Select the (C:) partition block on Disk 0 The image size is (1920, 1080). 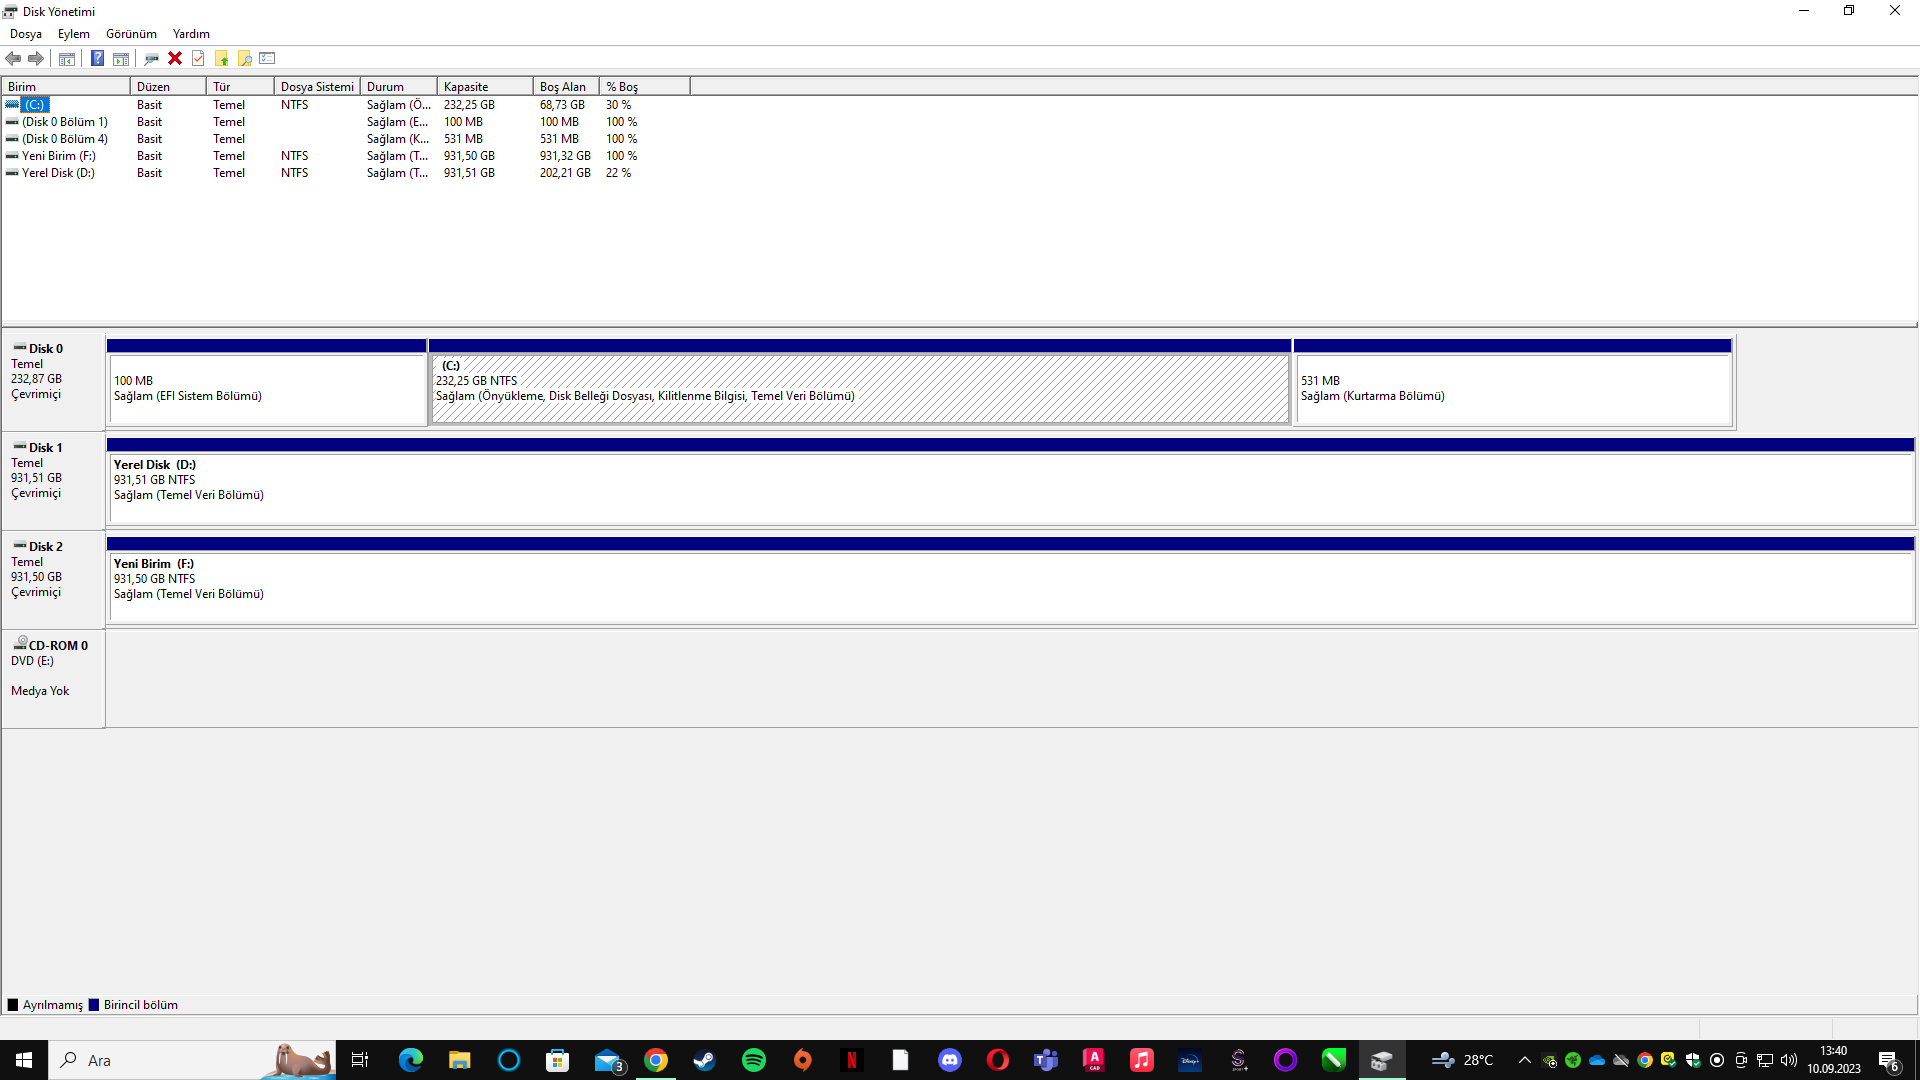coord(860,390)
